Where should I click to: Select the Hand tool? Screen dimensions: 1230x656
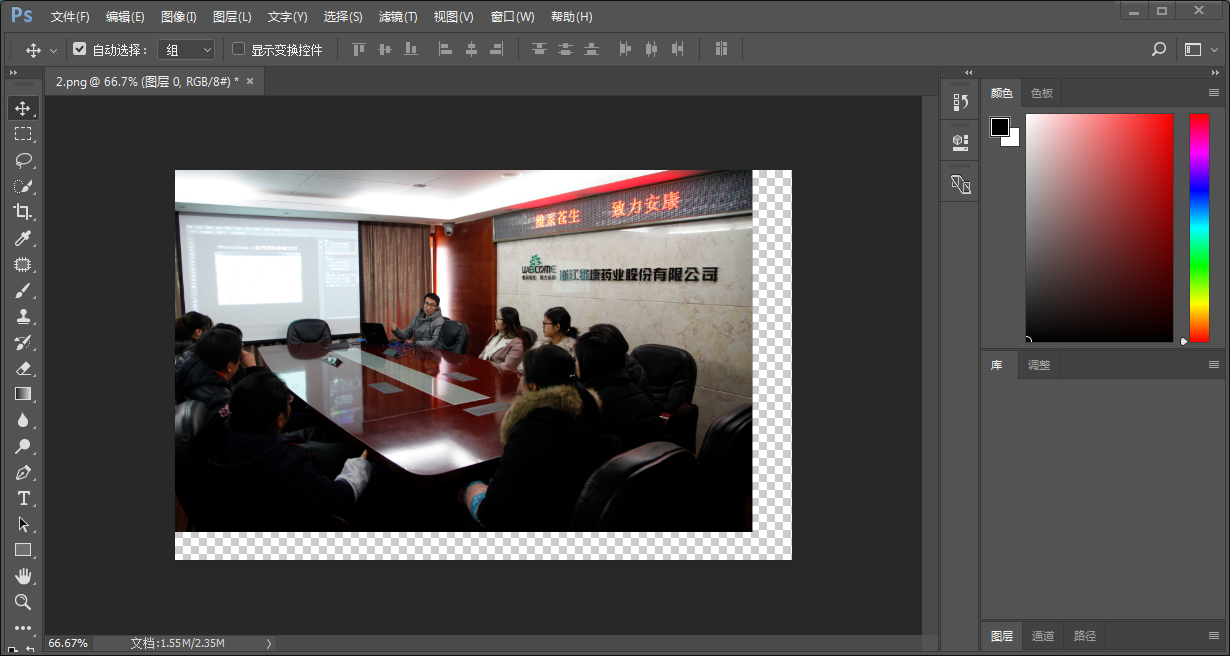[22, 576]
